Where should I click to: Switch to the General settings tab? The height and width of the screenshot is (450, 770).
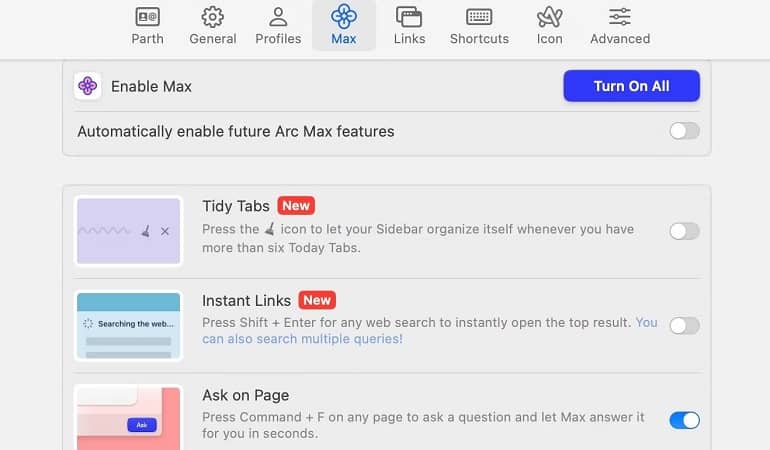point(213,27)
